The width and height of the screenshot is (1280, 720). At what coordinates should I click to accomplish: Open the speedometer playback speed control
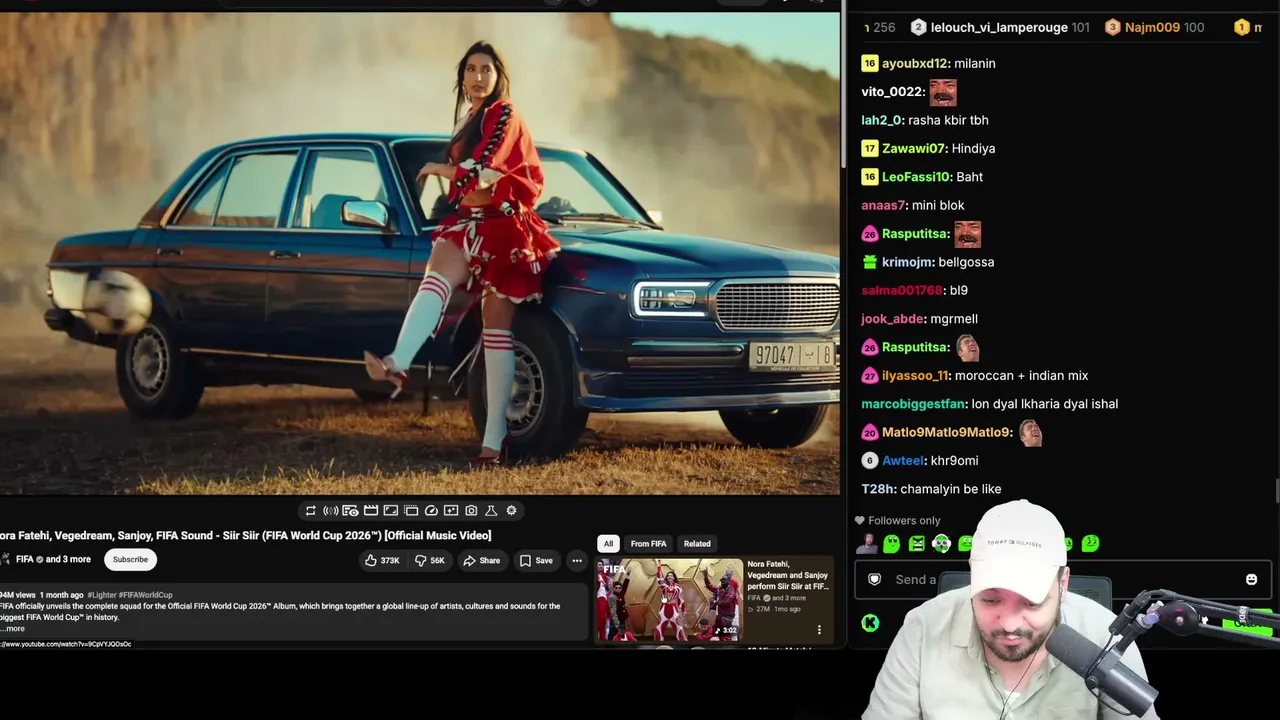431,510
